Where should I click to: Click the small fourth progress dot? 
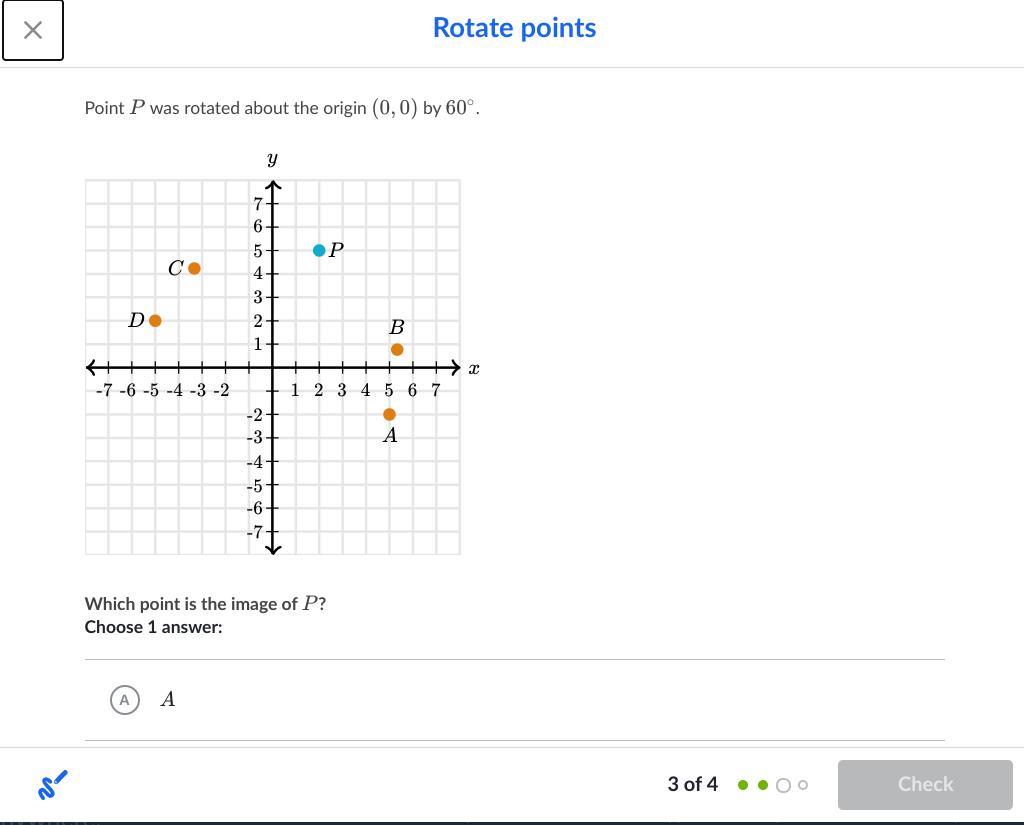tap(803, 785)
